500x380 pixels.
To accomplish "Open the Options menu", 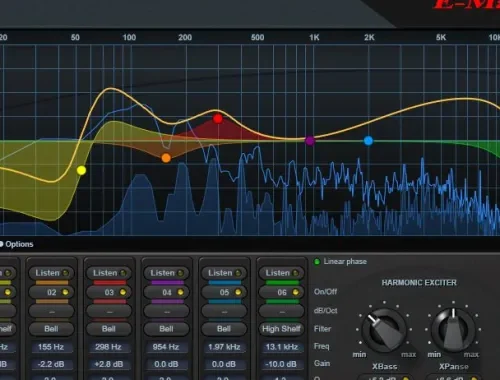I will pos(19,244).
